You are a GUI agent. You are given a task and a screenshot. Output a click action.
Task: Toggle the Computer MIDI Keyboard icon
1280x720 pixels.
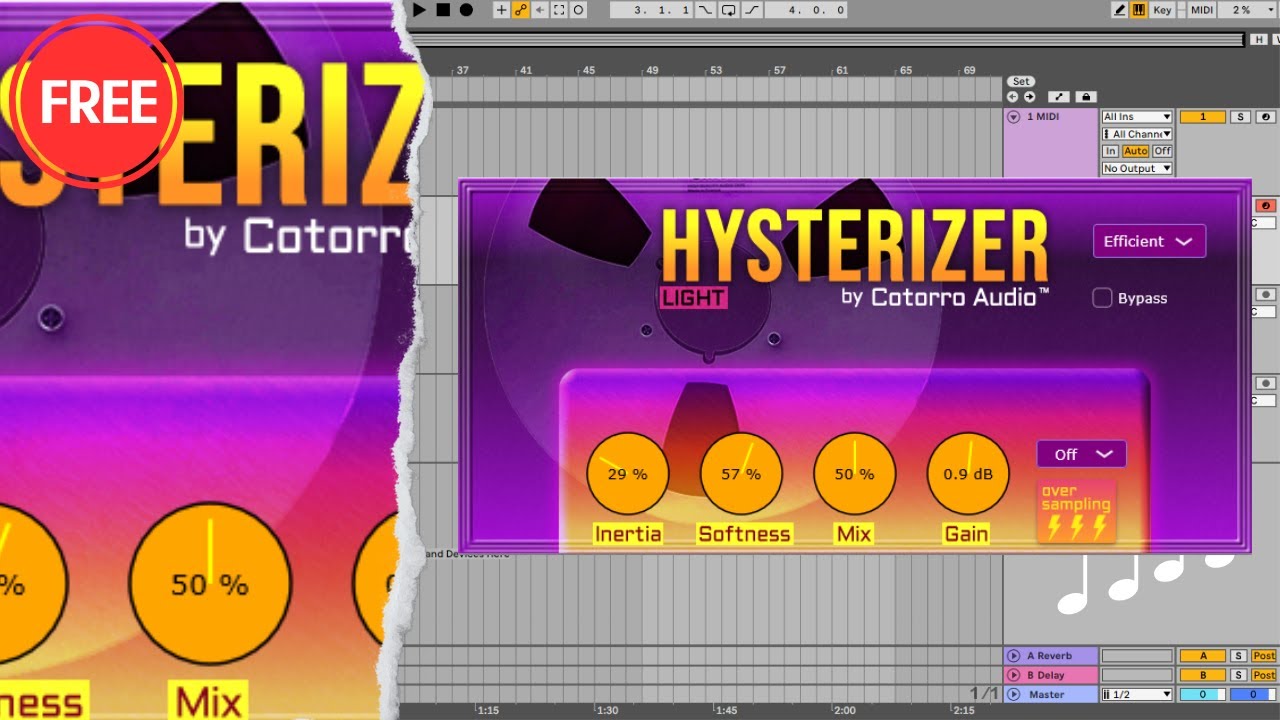(1139, 10)
